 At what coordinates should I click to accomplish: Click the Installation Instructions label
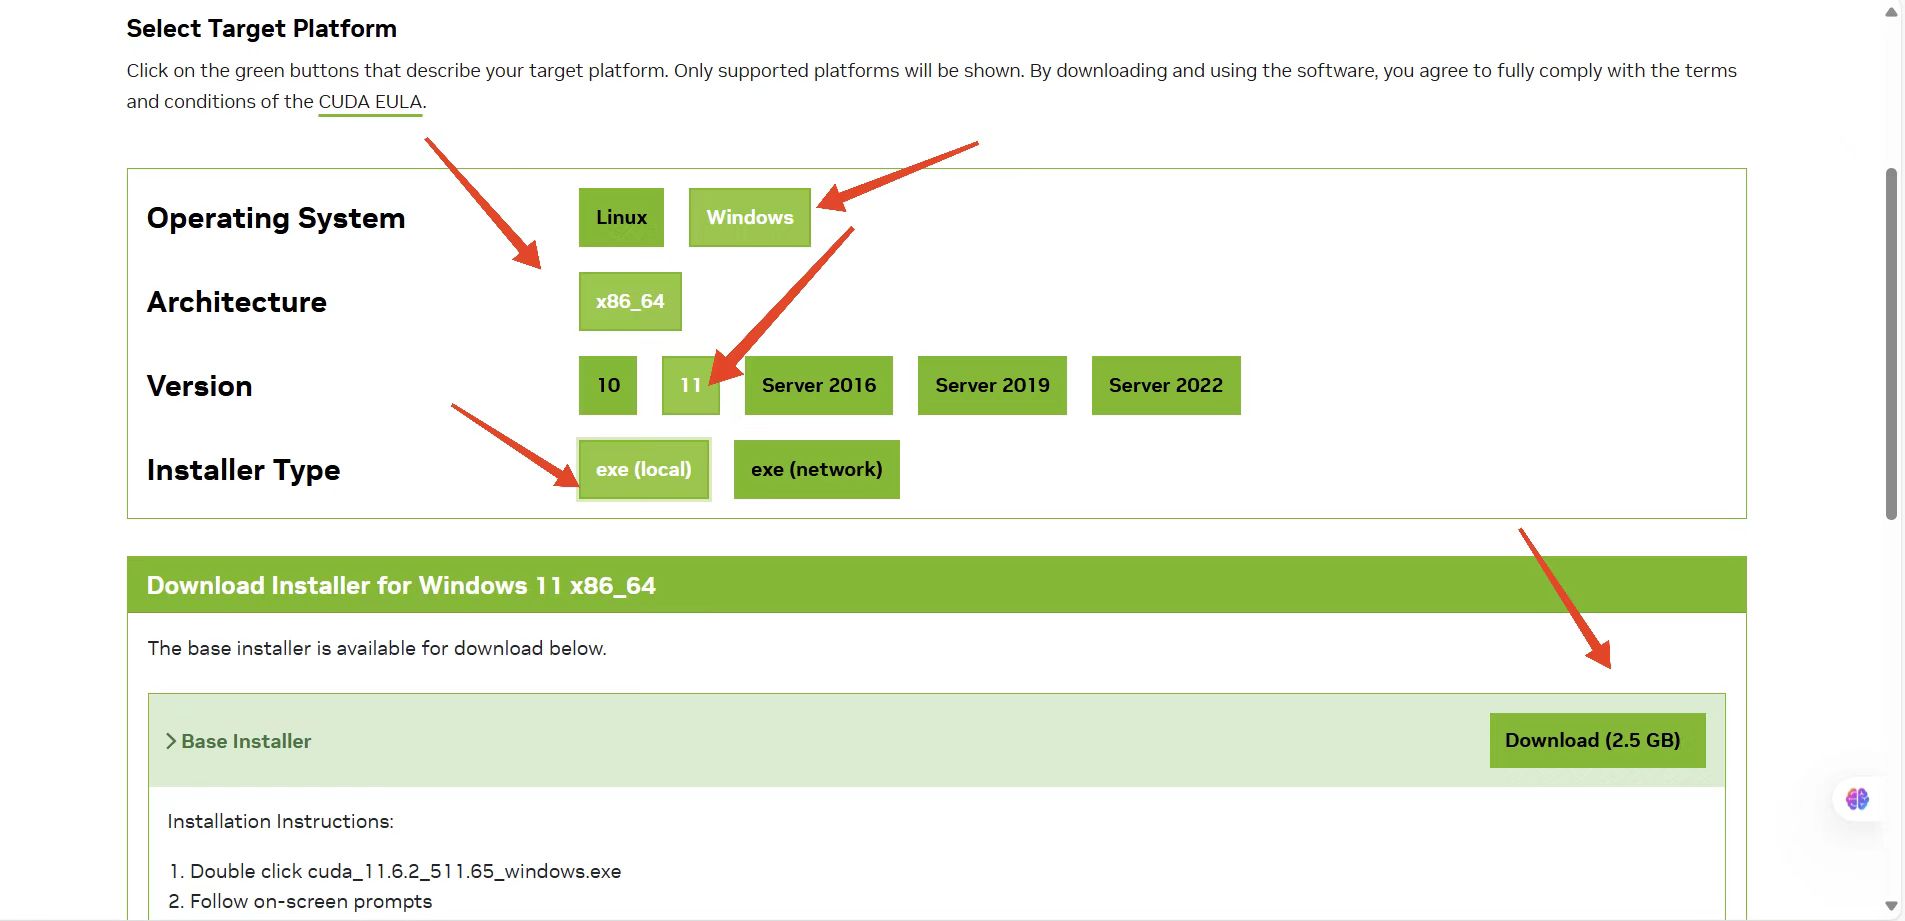[281, 821]
